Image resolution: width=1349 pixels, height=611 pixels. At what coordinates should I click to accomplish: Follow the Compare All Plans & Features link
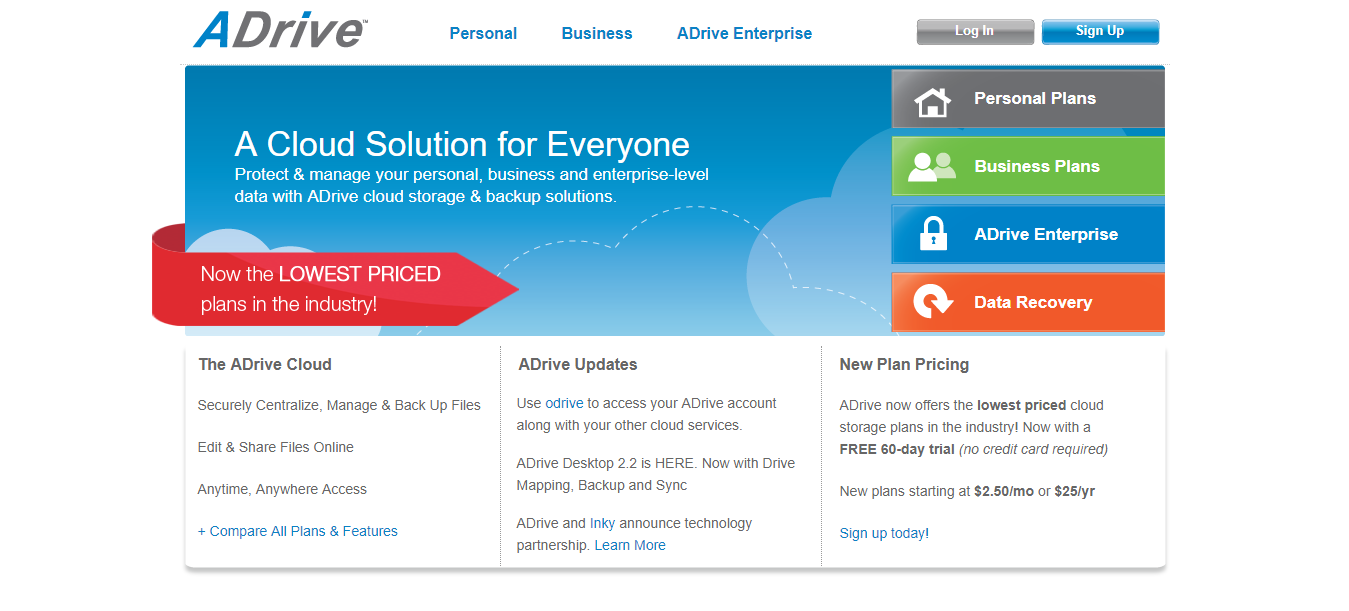click(298, 531)
